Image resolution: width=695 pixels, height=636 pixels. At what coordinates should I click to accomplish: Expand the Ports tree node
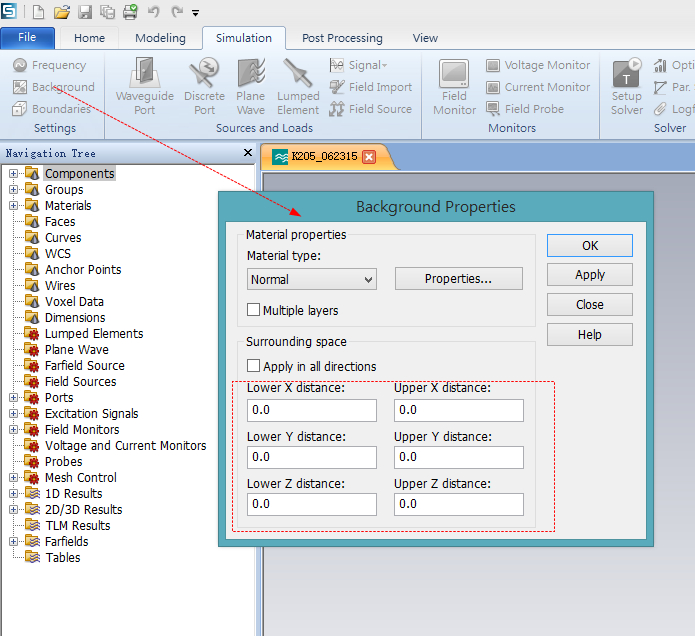click(x=13, y=398)
